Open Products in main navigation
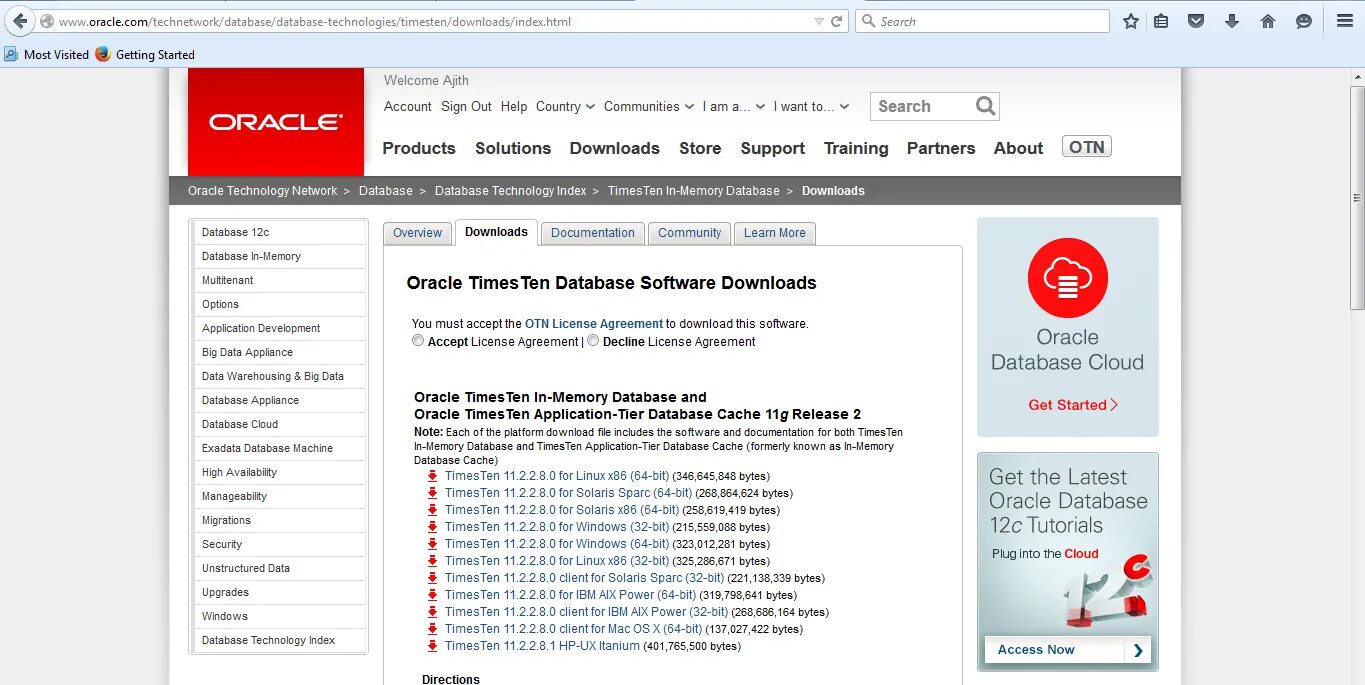The width and height of the screenshot is (1365, 685). 419,148
